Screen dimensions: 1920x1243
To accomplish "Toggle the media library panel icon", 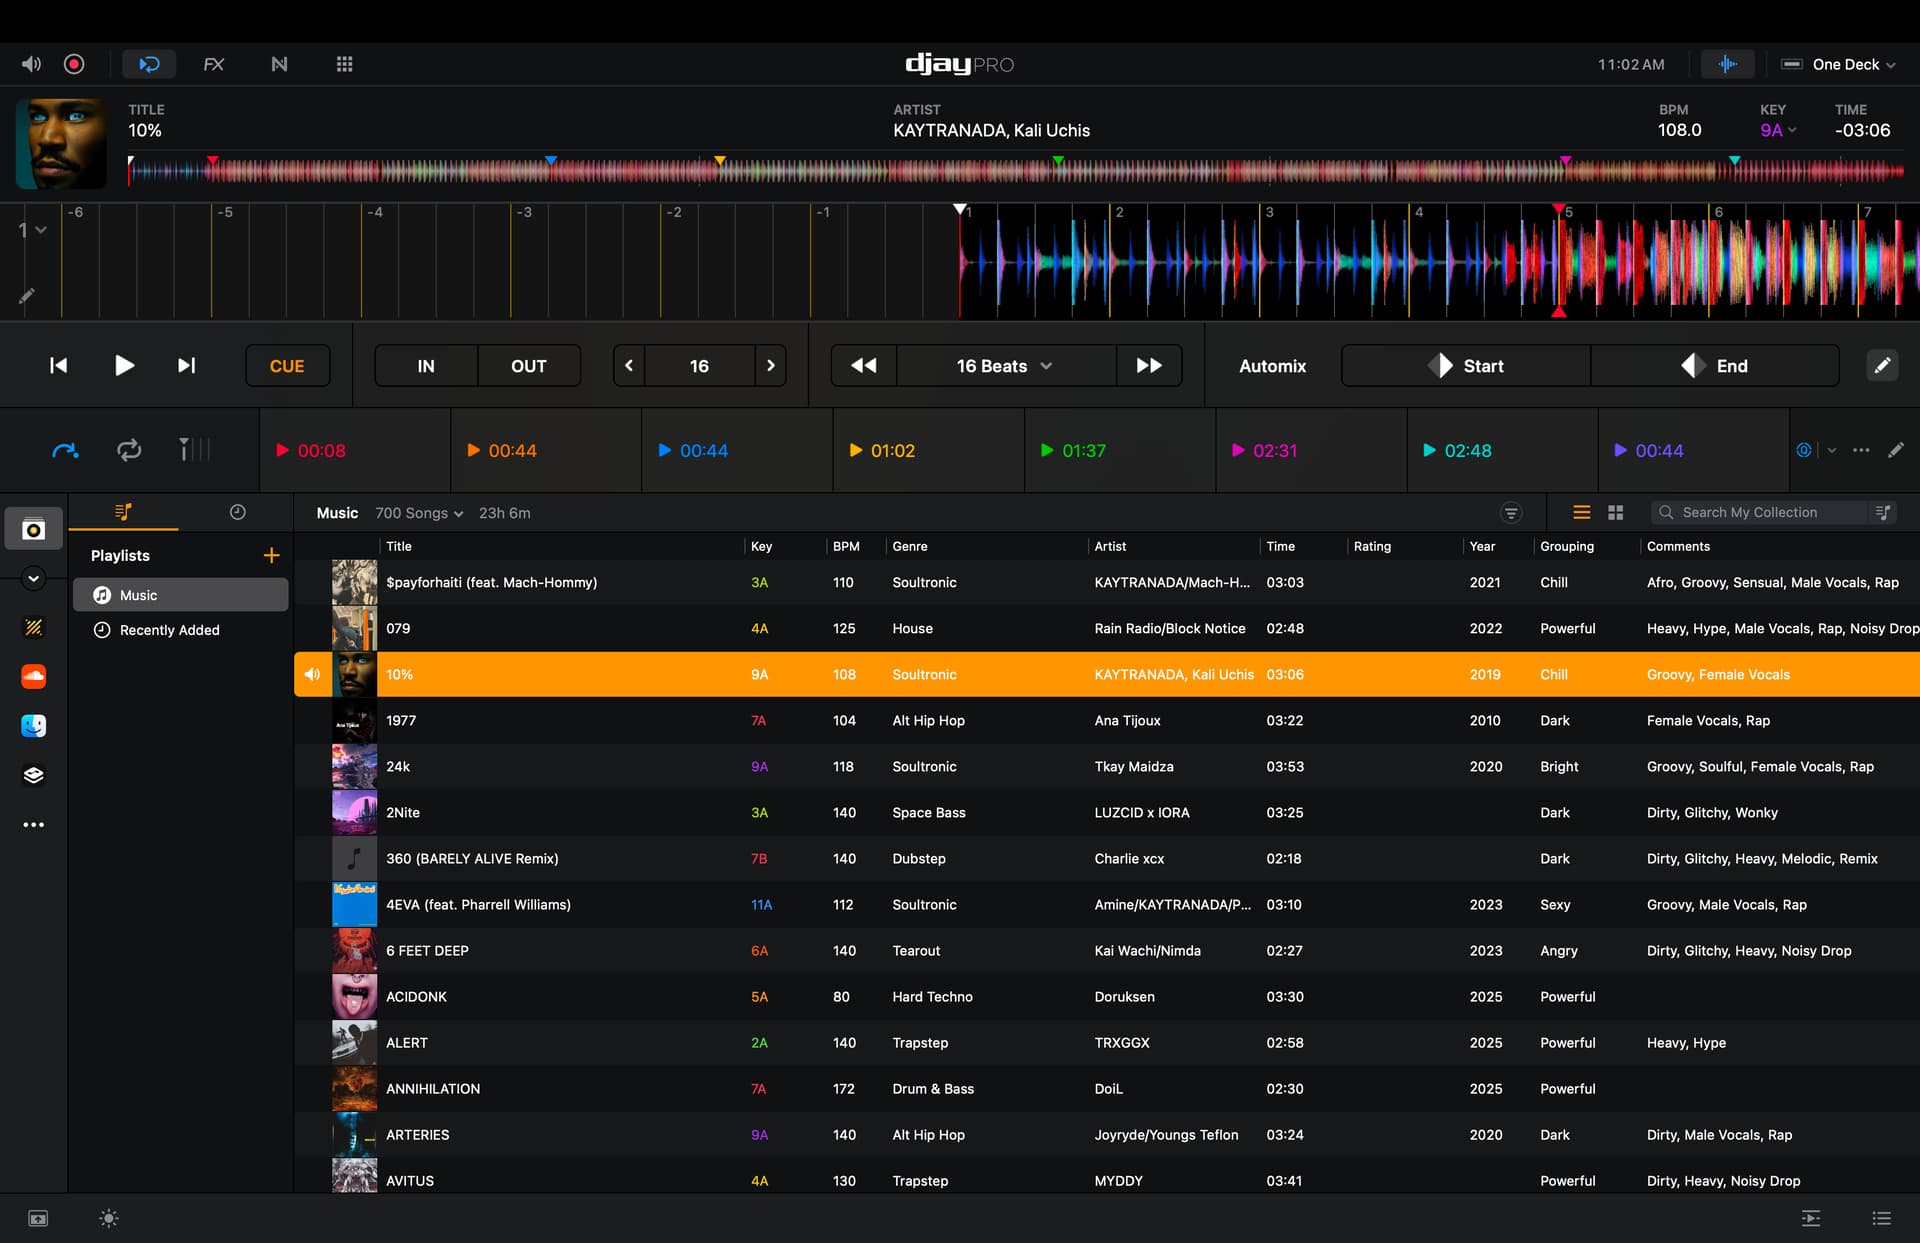I will (38, 1218).
